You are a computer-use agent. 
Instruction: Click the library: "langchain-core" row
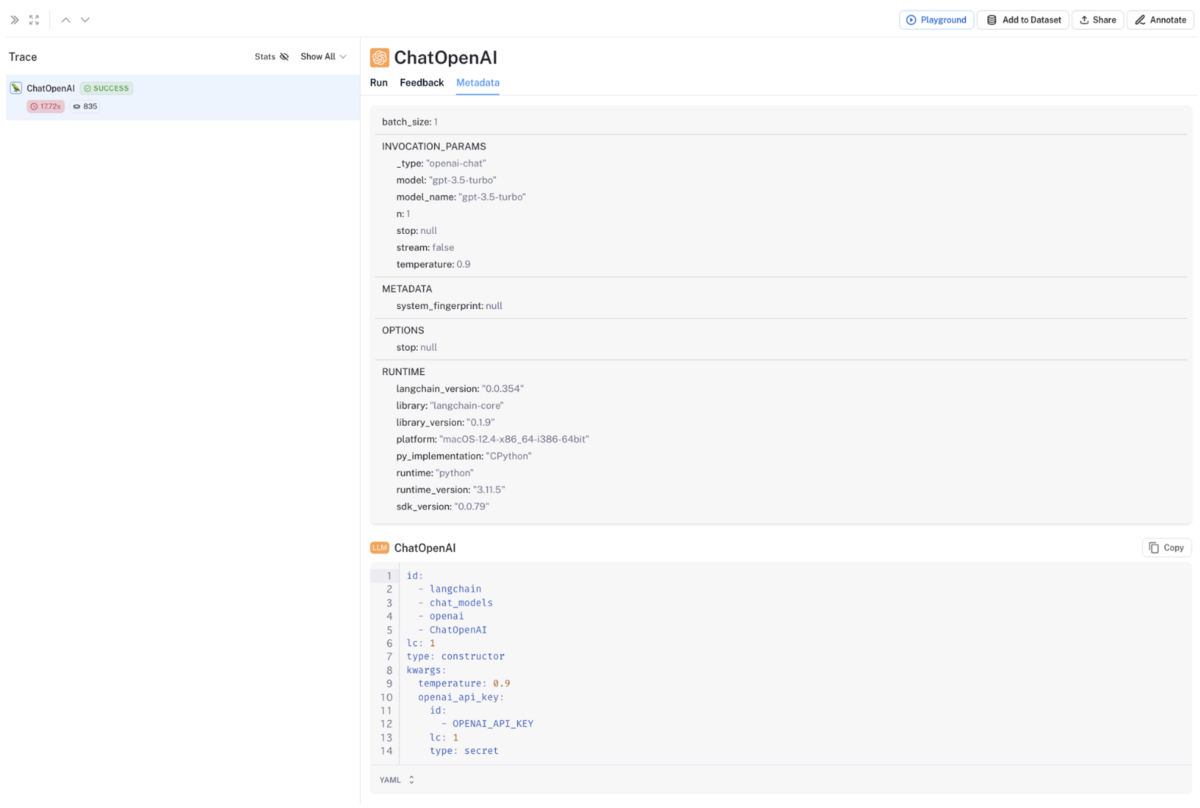(x=450, y=405)
